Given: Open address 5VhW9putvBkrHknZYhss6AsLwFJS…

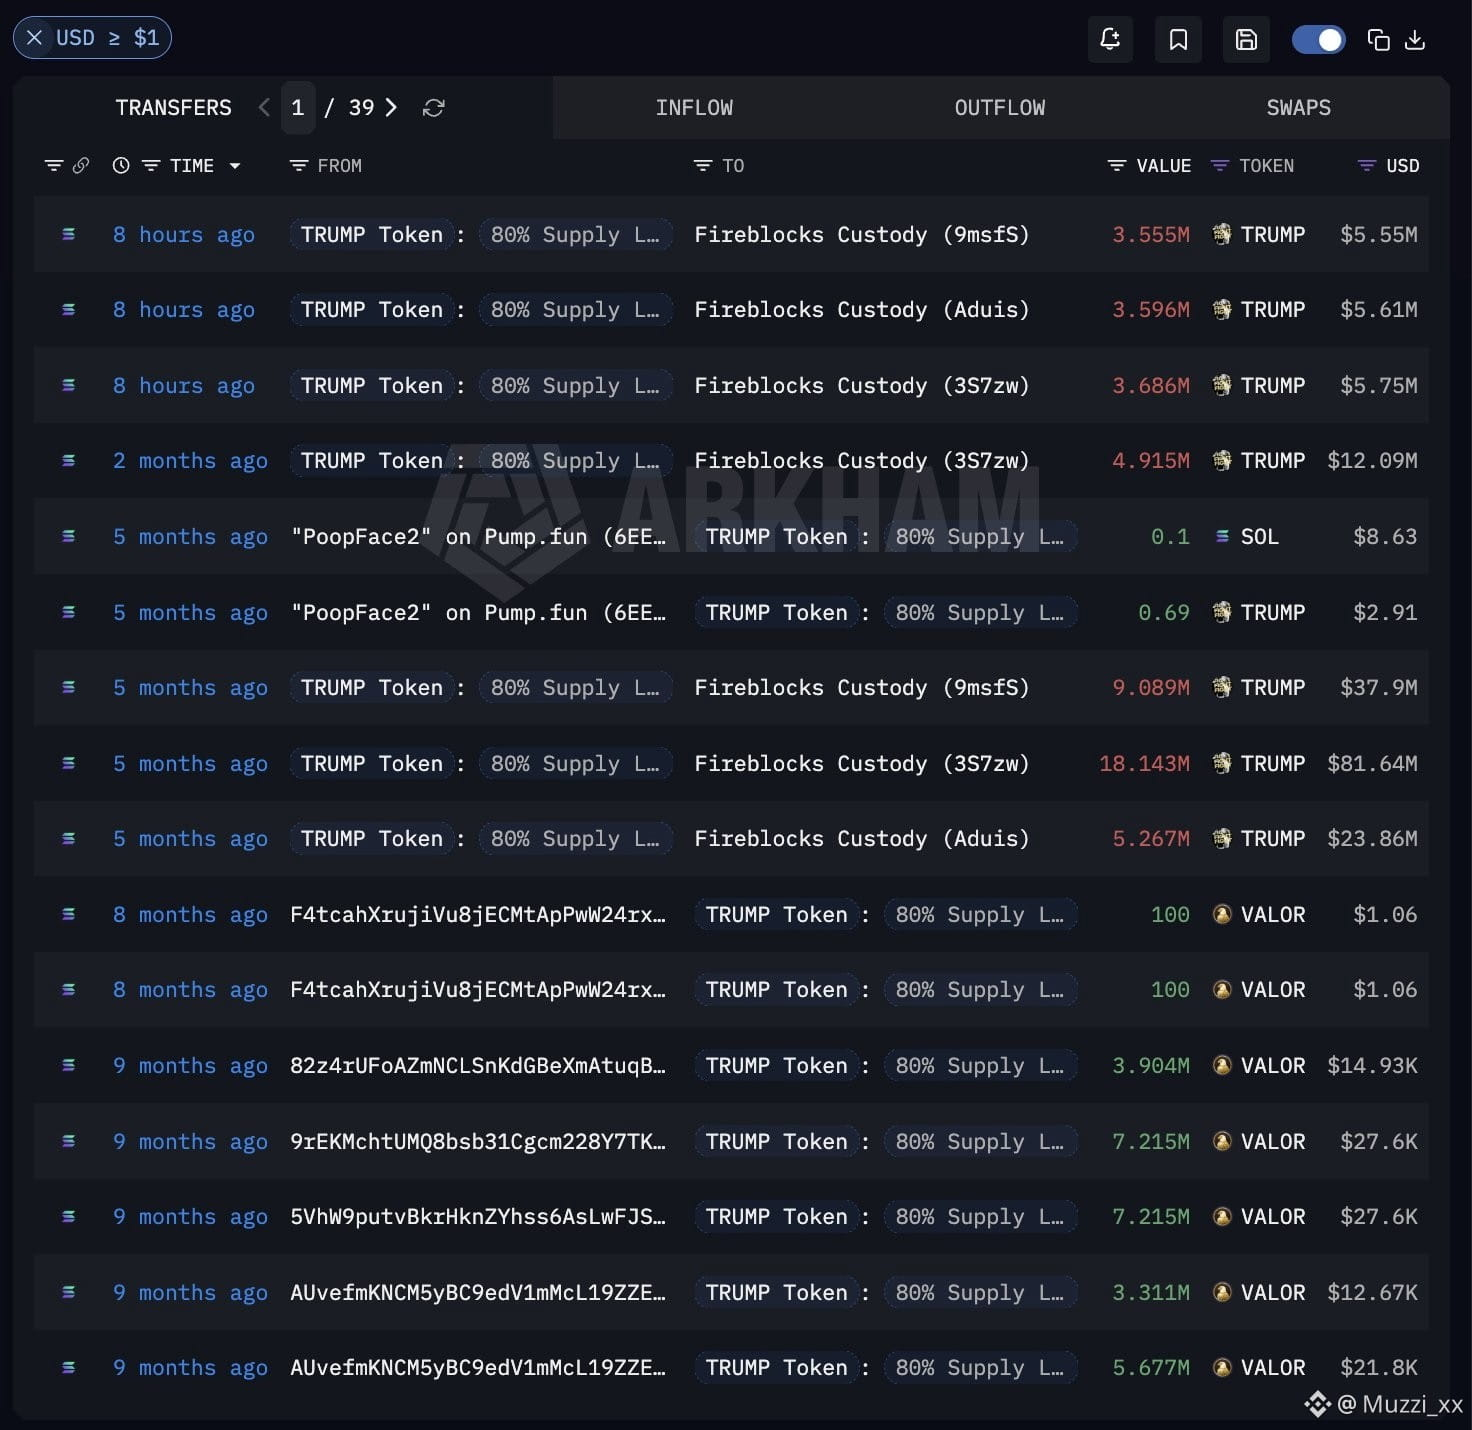Looking at the screenshot, I should [478, 1217].
